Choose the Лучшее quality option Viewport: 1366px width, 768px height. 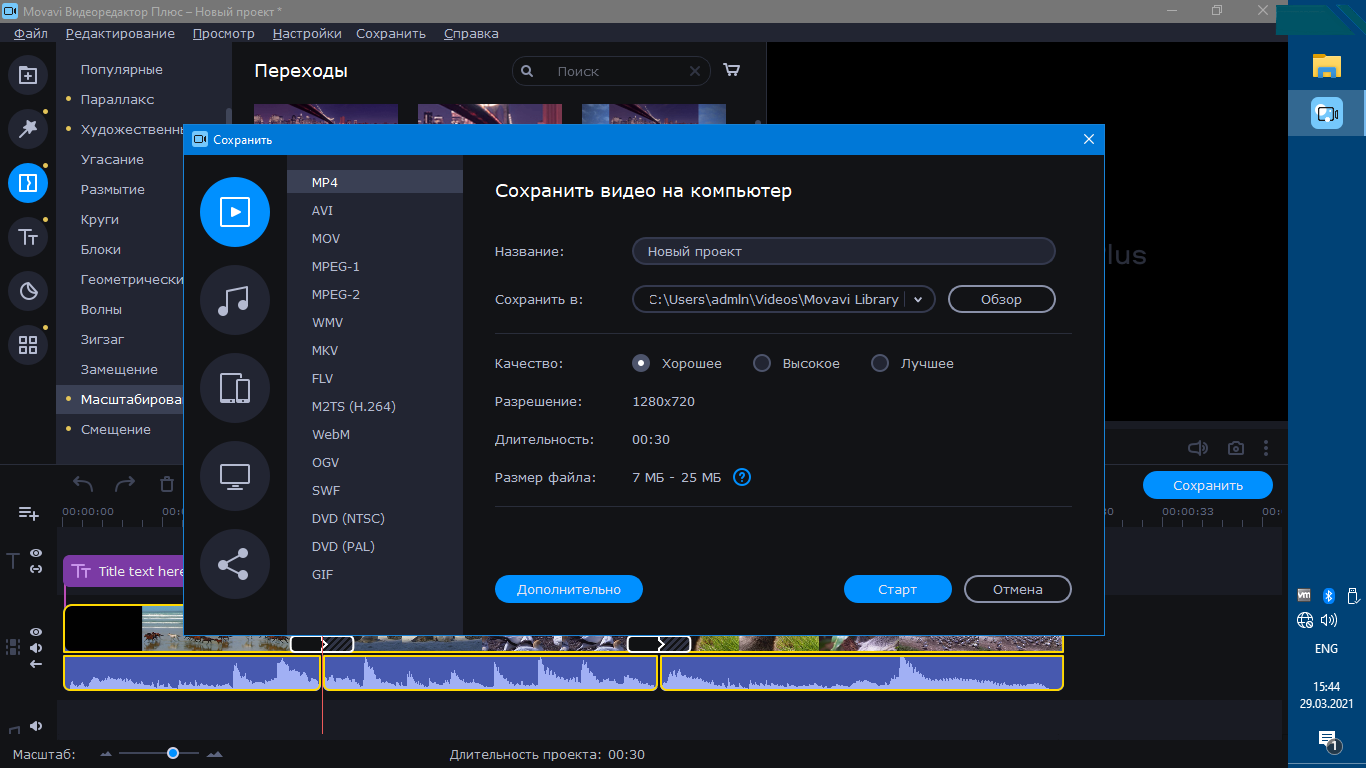coord(880,363)
